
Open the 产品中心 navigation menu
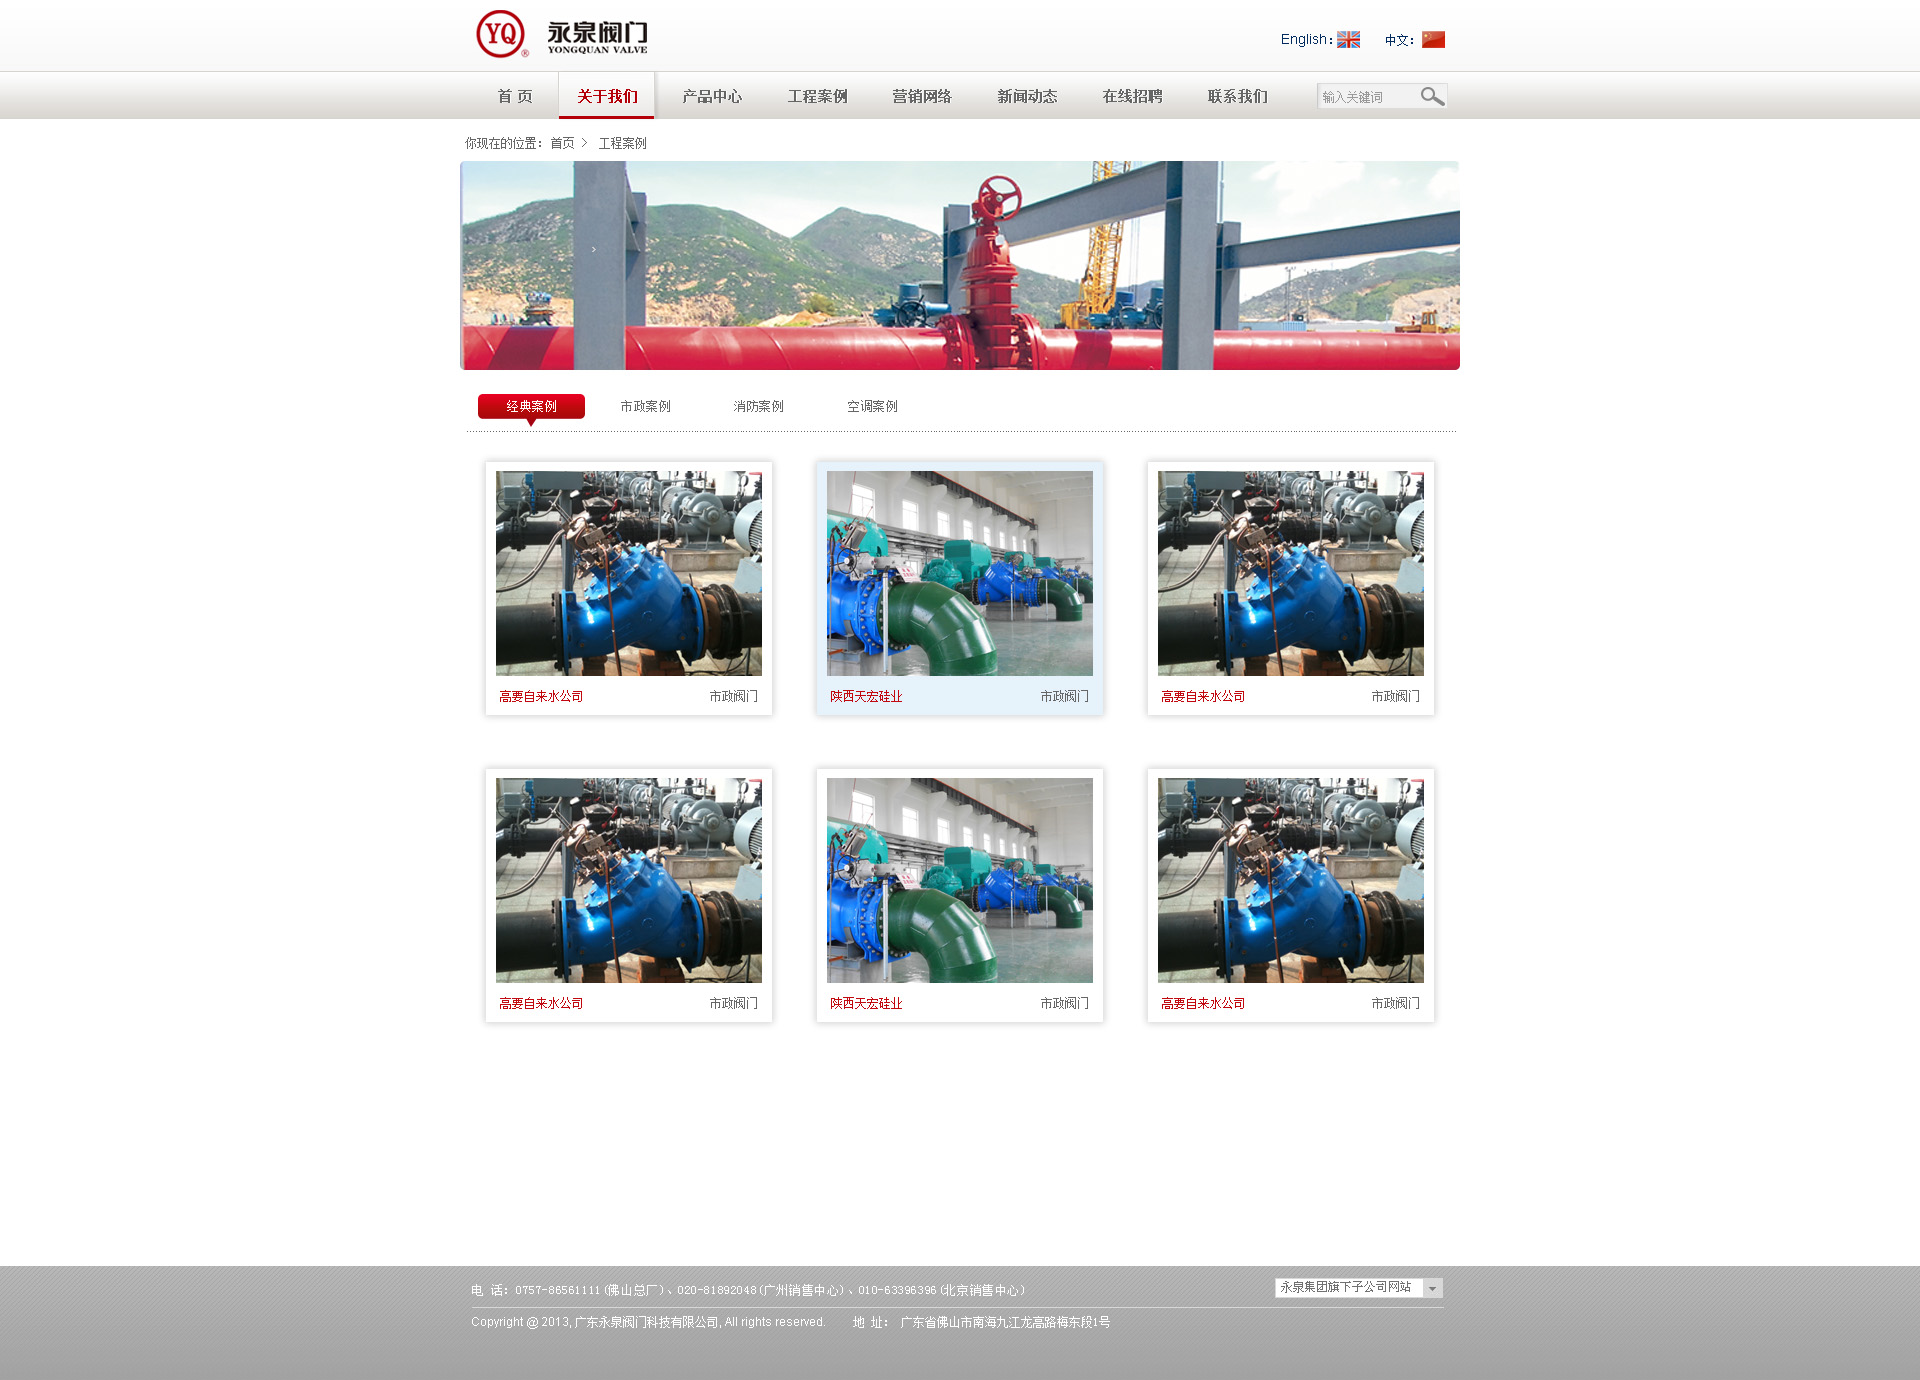point(712,96)
